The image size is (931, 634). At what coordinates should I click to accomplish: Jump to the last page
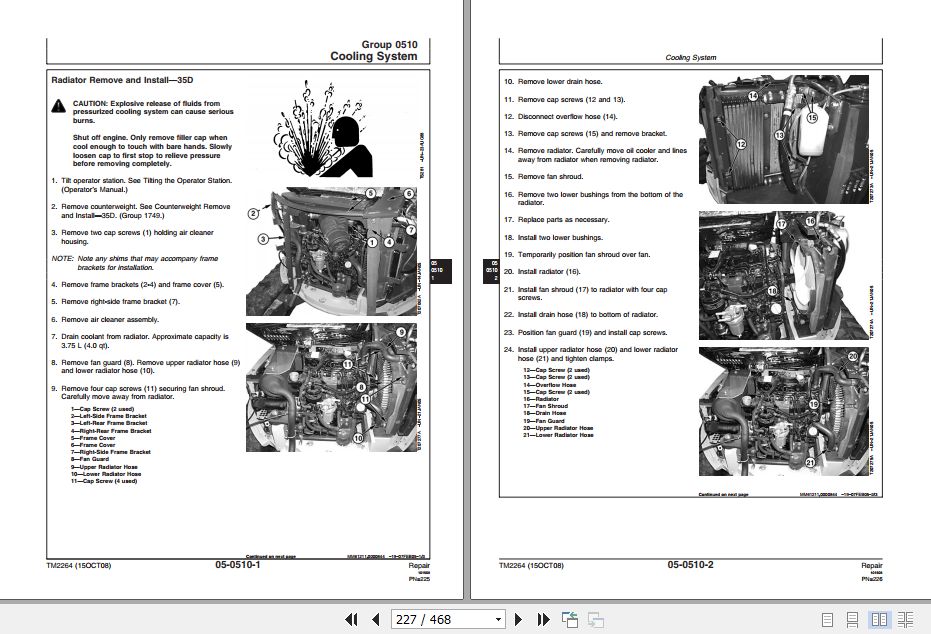(x=543, y=620)
